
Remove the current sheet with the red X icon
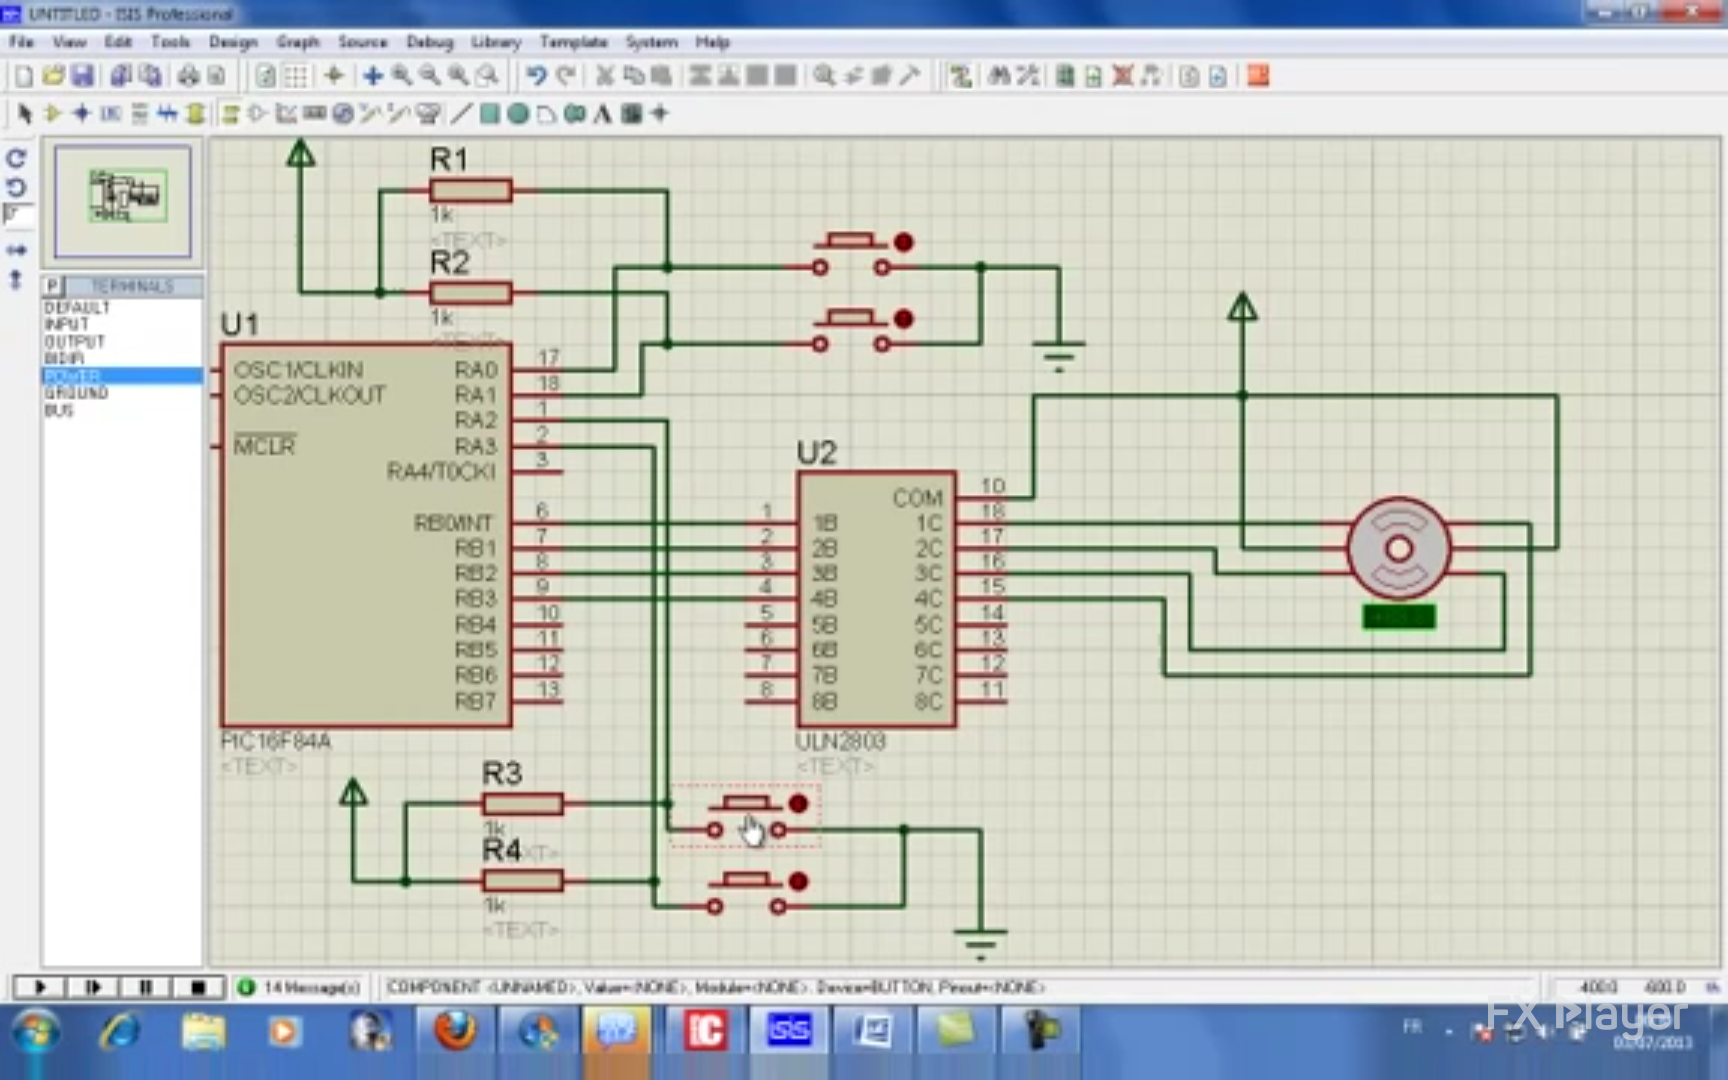pyautogui.click(x=1123, y=76)
